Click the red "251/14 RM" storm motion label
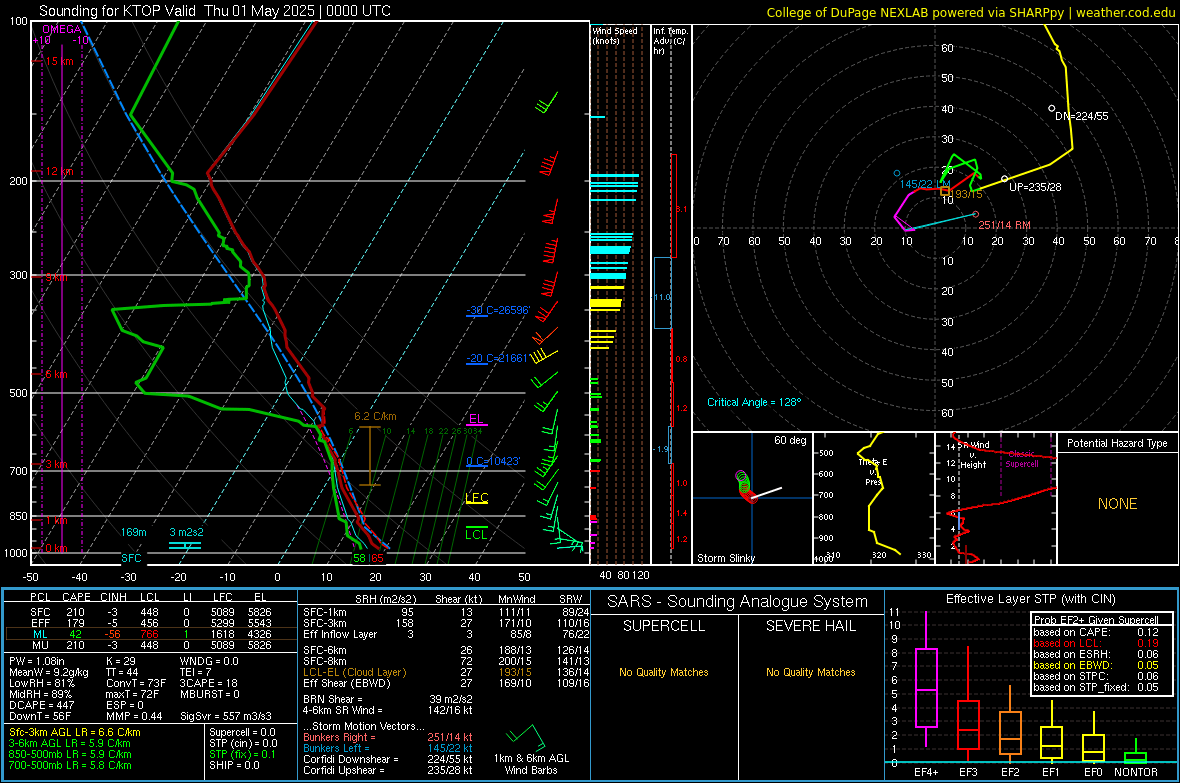The height and width of the screenshot is (783, 1180). pos(1004,225)
